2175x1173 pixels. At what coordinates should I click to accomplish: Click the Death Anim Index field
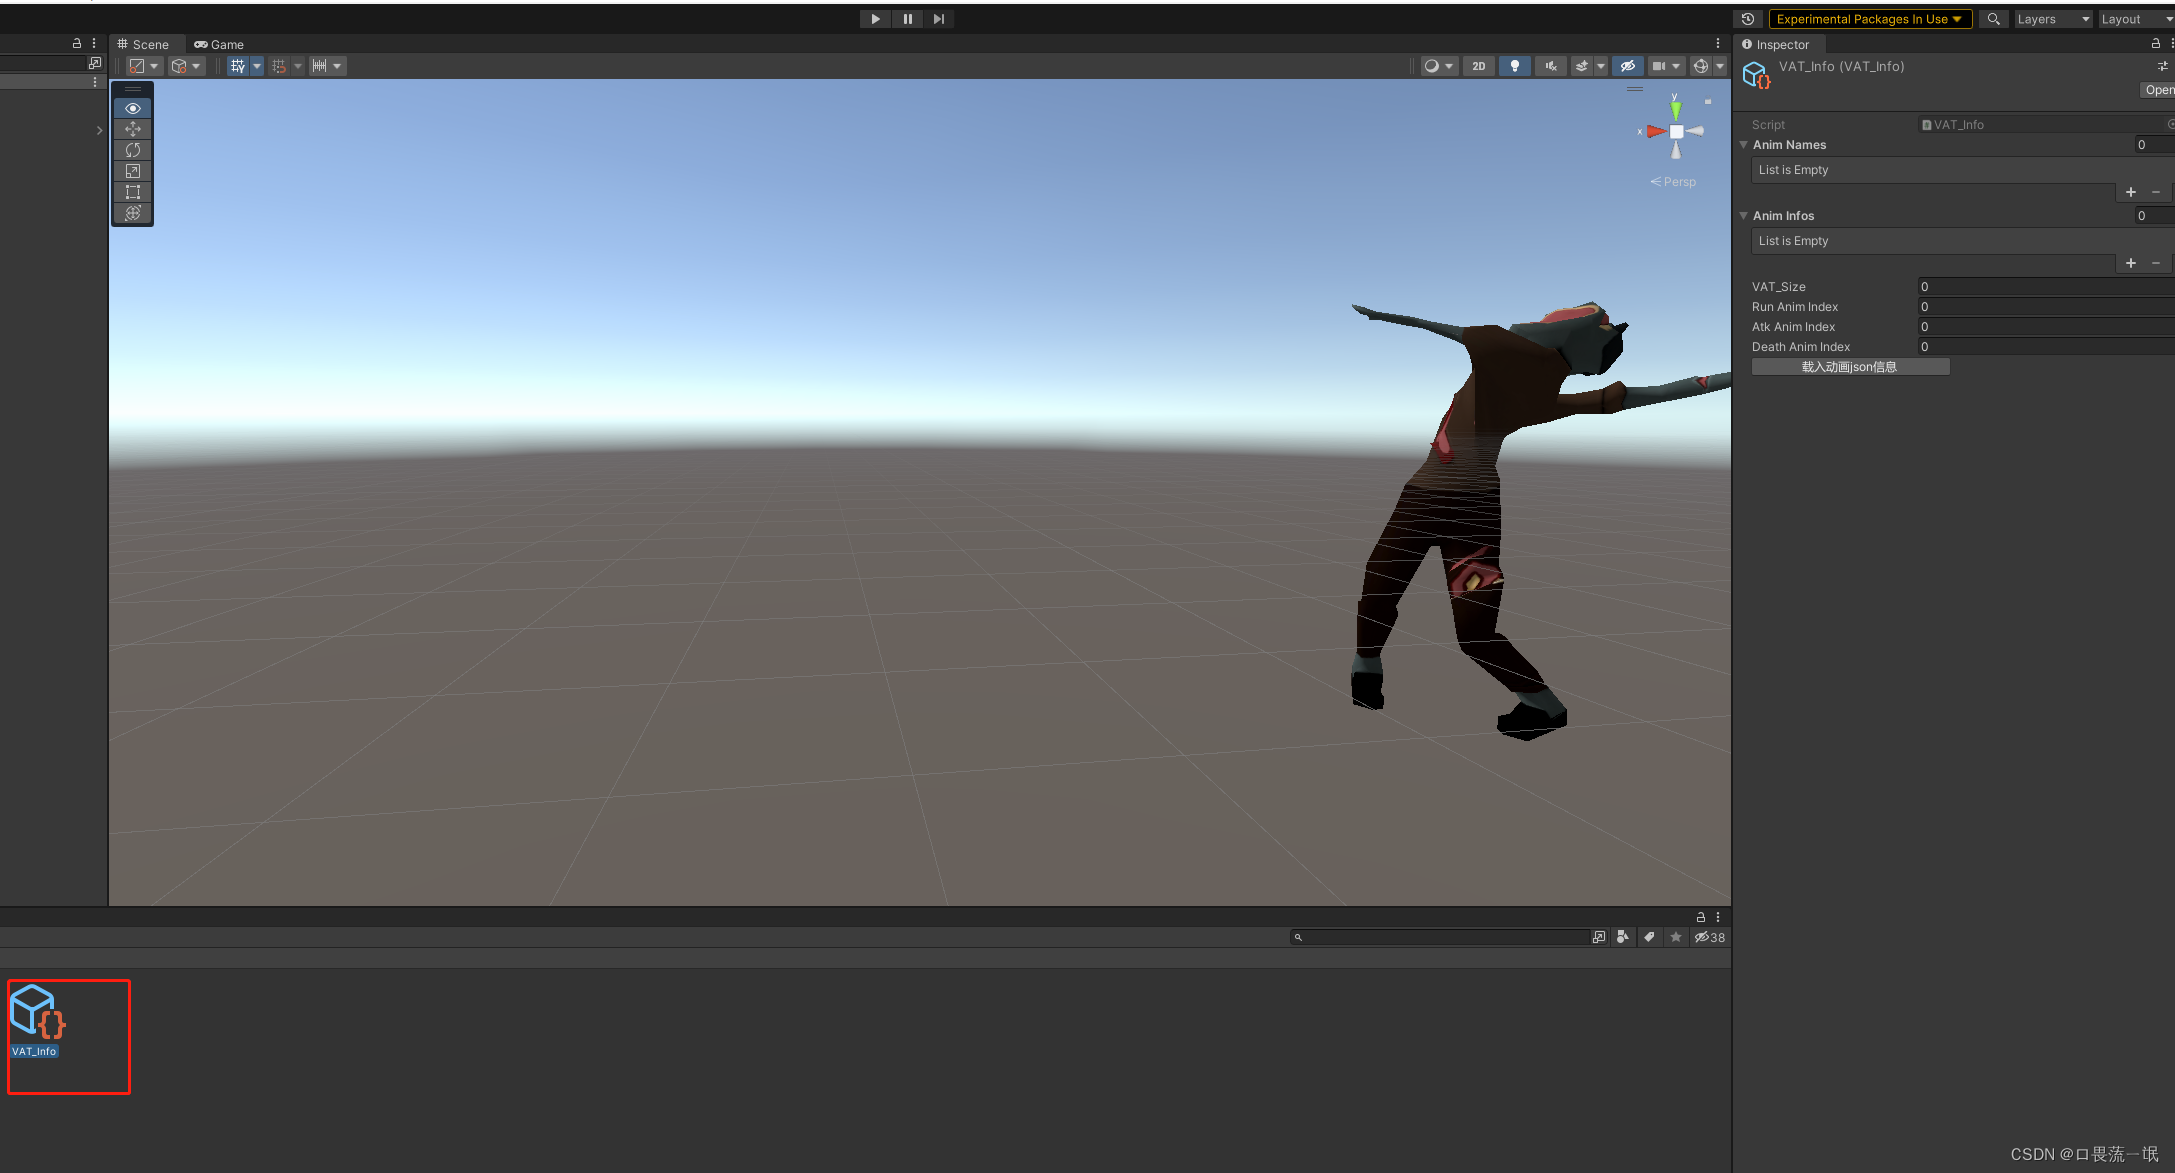point(2045,347)
